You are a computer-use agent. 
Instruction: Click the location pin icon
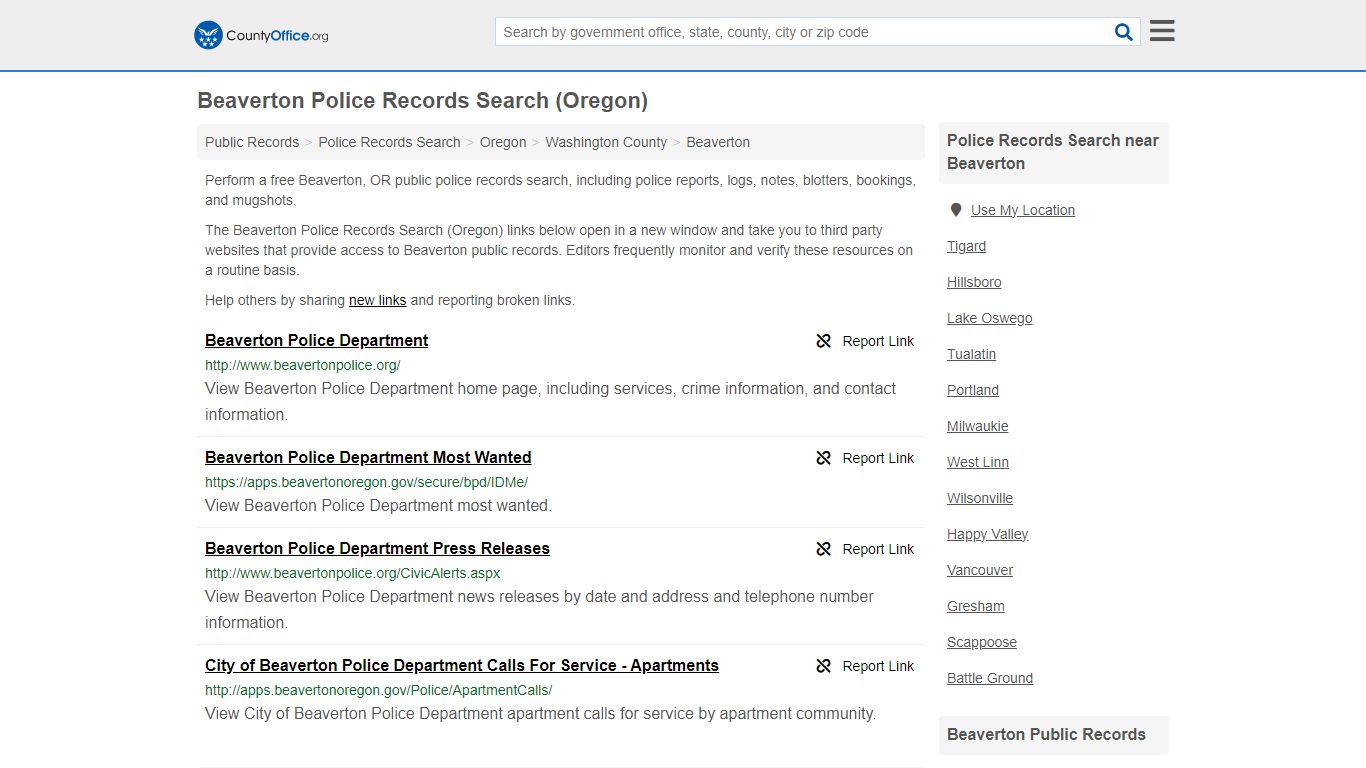pyautogui.click(x=956, y=210)
